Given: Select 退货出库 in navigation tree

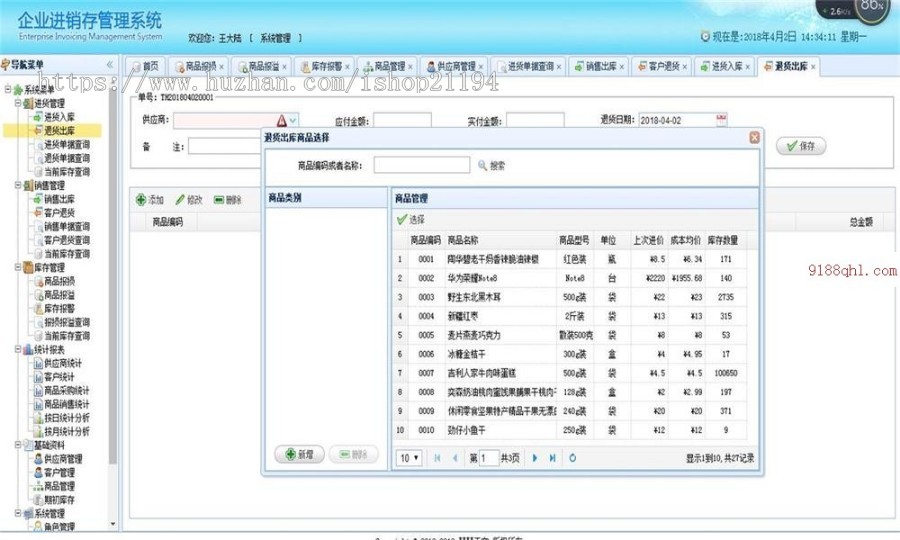Looking at the screenshot, I should click(x=59, y=131).
